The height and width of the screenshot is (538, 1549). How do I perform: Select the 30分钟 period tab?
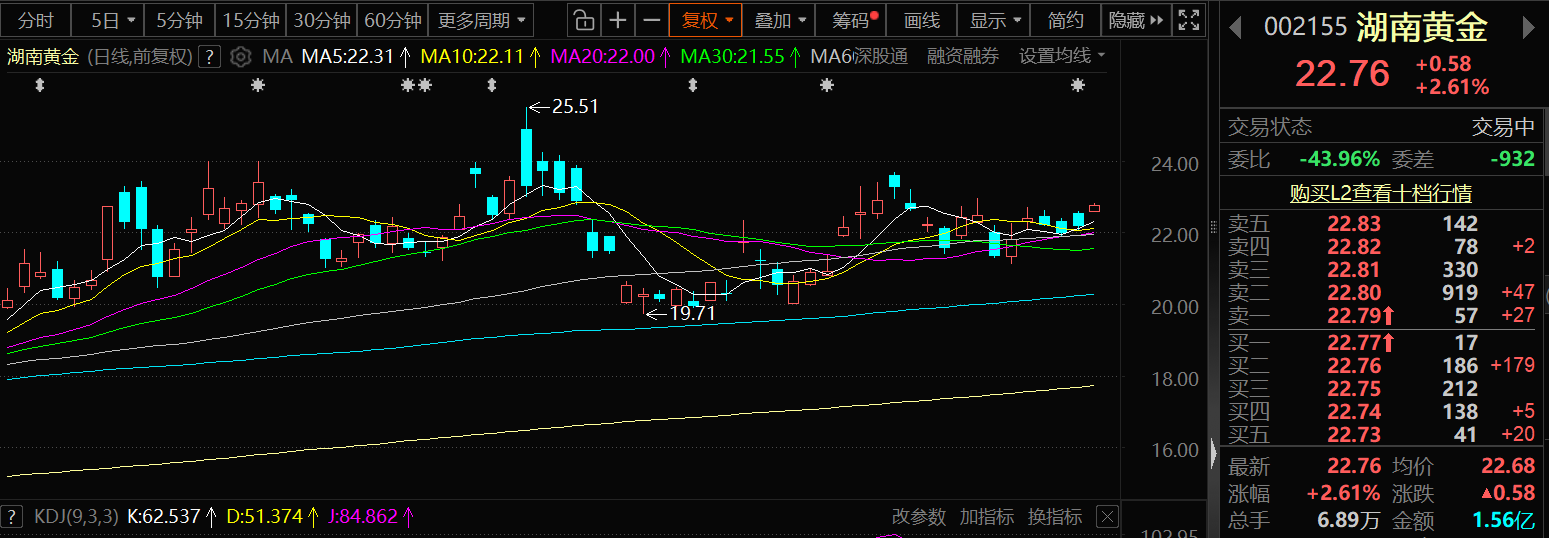coord(322,20)
